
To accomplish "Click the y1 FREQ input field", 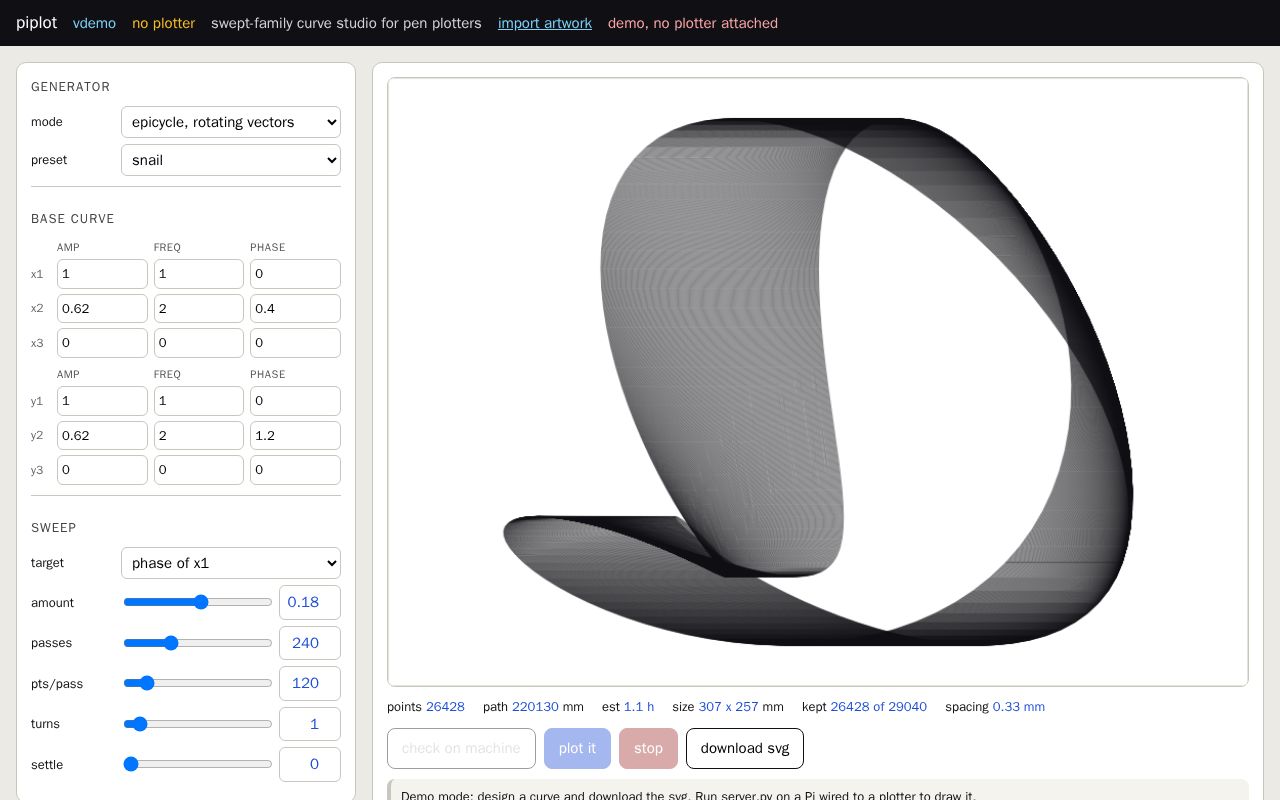I will 199,401.
